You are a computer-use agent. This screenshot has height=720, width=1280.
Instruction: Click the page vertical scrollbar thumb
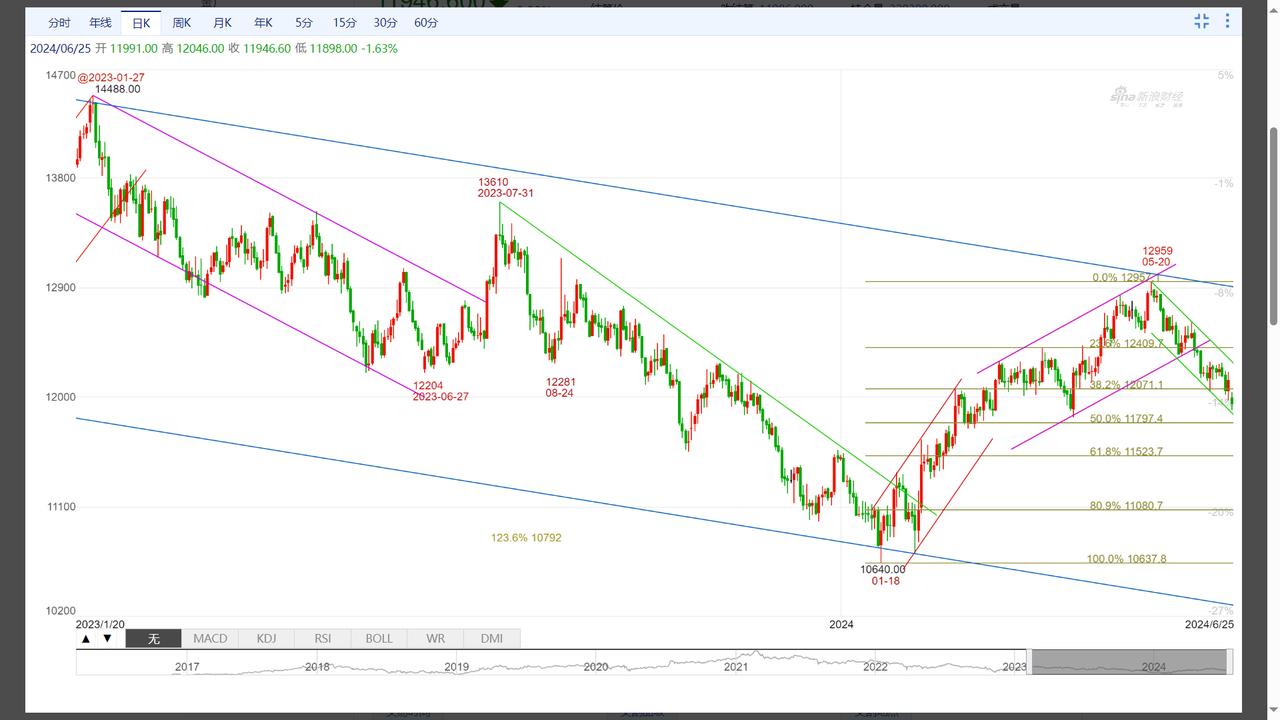(1273, 226)
